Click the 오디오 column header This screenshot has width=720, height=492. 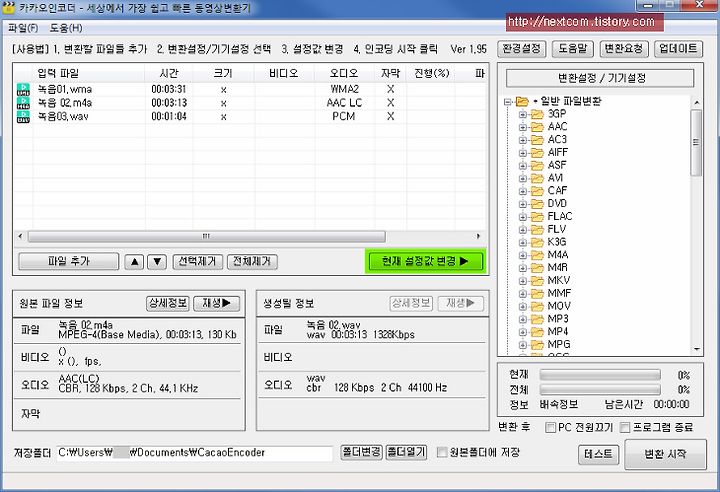click(x=344, y=74)
